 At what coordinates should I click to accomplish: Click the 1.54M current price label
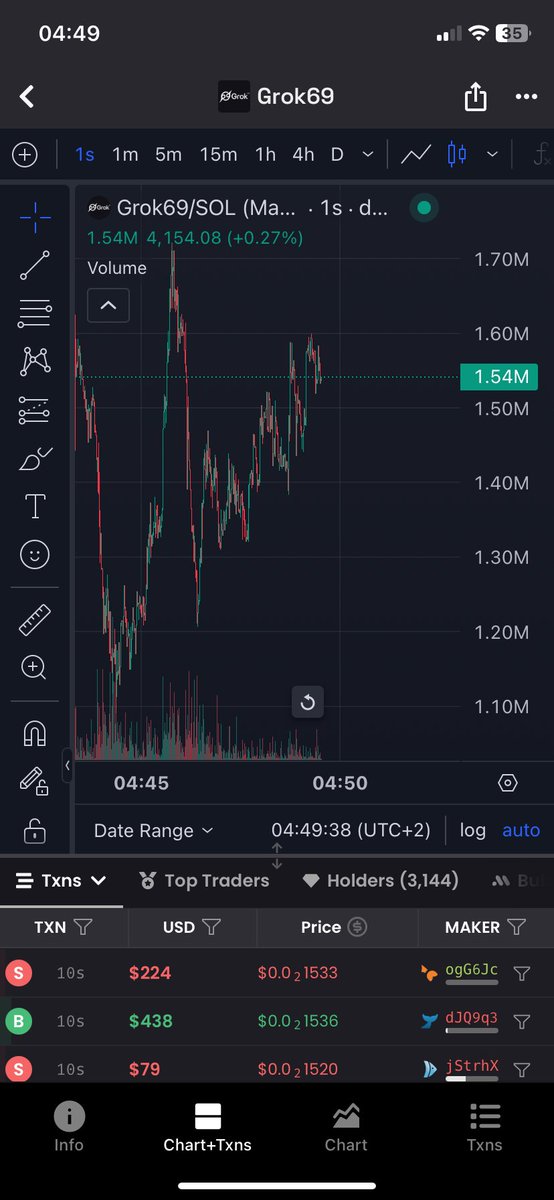coord(499,377)
